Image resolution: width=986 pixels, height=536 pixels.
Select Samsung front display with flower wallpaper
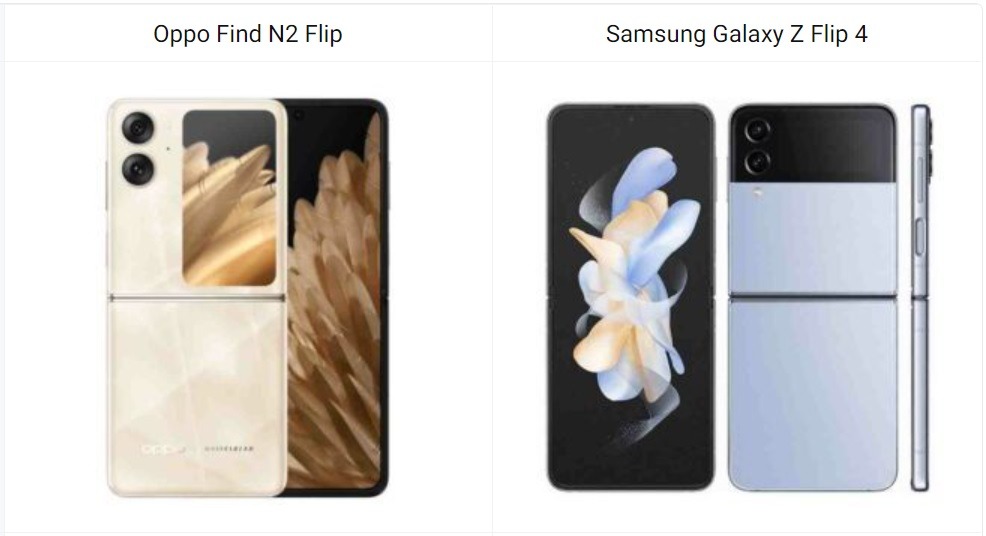click(631, 297)
